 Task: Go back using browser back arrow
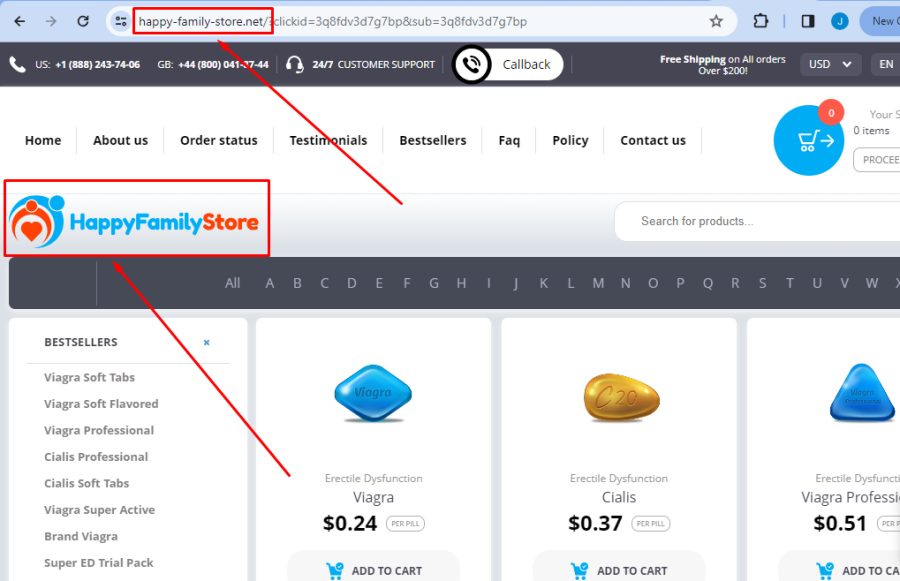20,21
